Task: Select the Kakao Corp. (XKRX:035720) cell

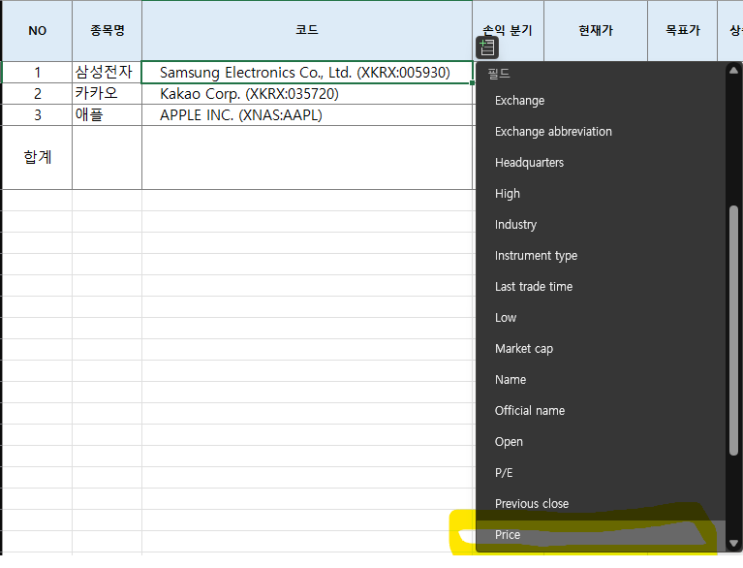Action: tap(307, 94)
